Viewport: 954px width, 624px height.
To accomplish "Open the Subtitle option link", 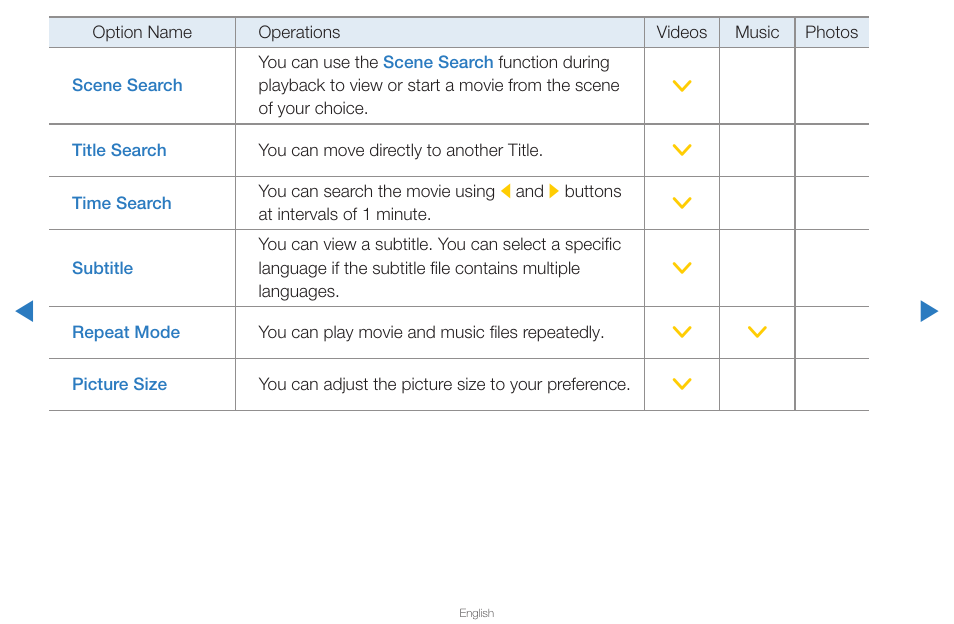I will 102,268.
